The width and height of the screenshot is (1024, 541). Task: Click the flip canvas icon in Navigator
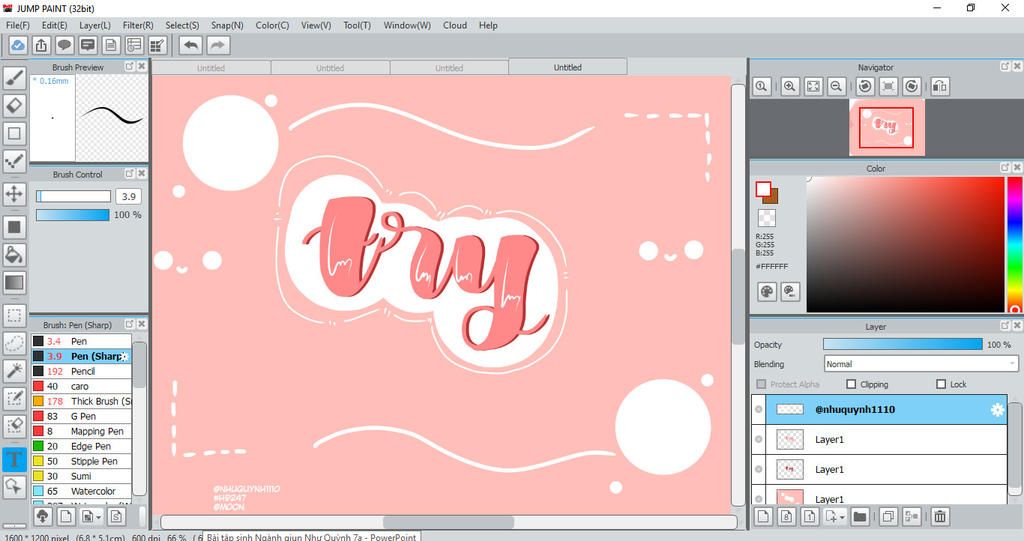[940, 86]
